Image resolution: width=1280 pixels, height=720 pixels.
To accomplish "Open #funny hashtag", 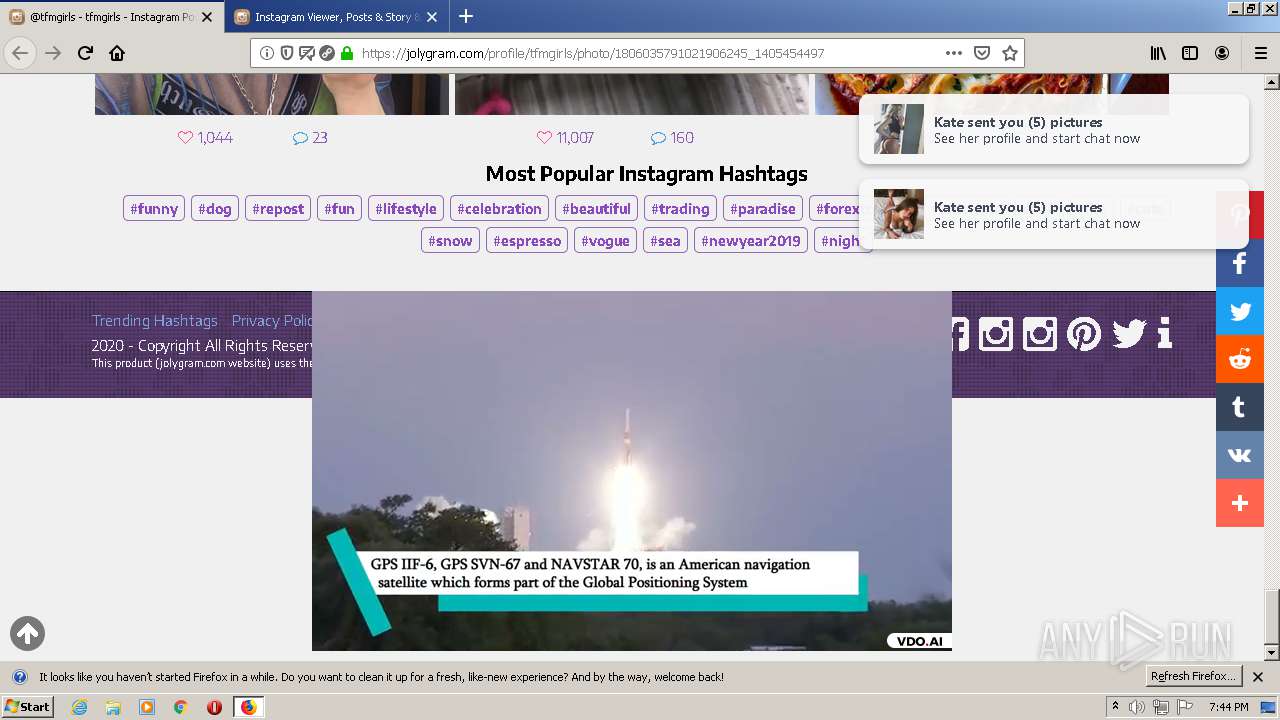I will 154,209.
